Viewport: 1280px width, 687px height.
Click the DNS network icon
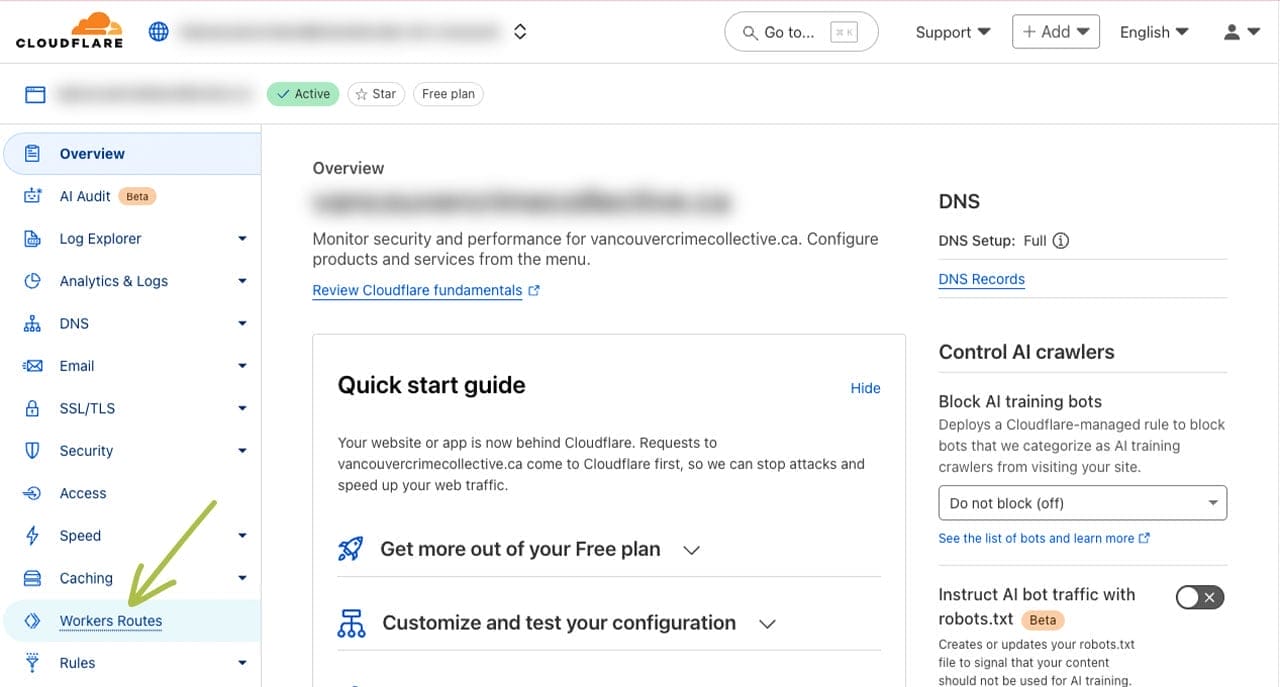(33, 324)
